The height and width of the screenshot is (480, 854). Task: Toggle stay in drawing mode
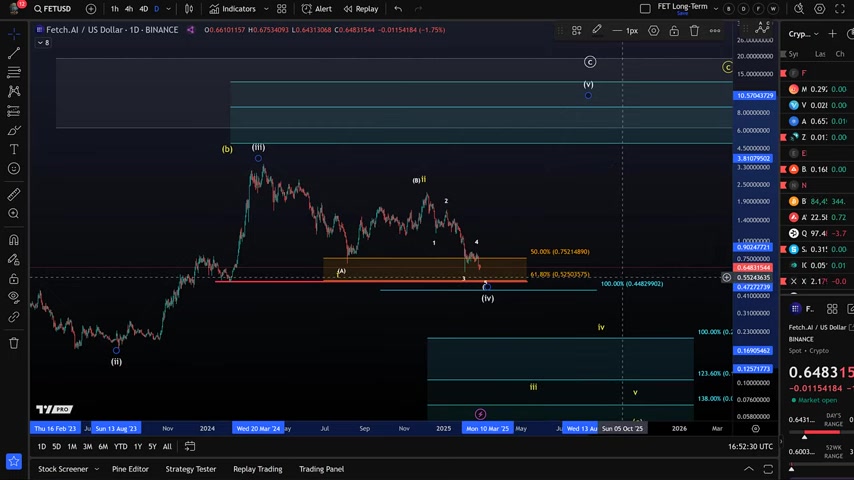click(x=14, y=259)
